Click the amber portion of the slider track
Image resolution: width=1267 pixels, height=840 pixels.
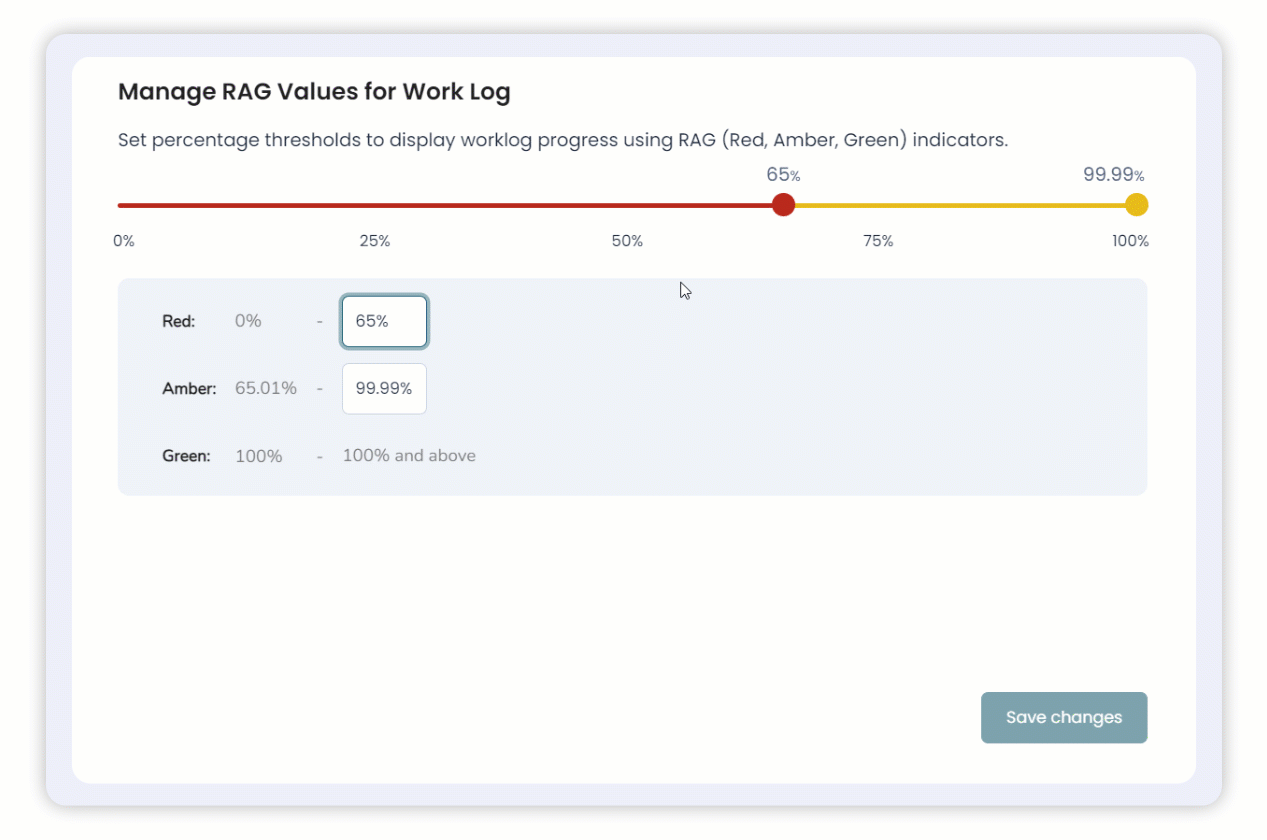[x=960, y=205]
